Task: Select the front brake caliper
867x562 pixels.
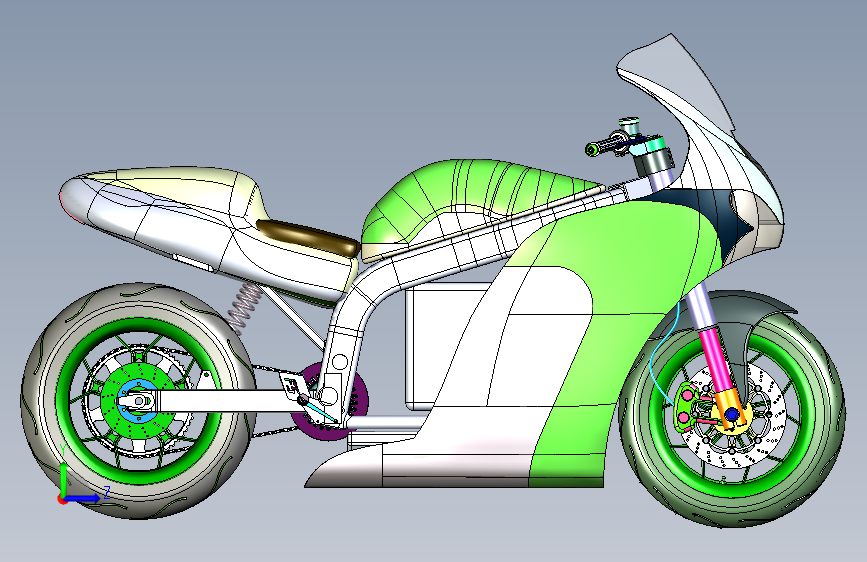Action: coord(686,407)
